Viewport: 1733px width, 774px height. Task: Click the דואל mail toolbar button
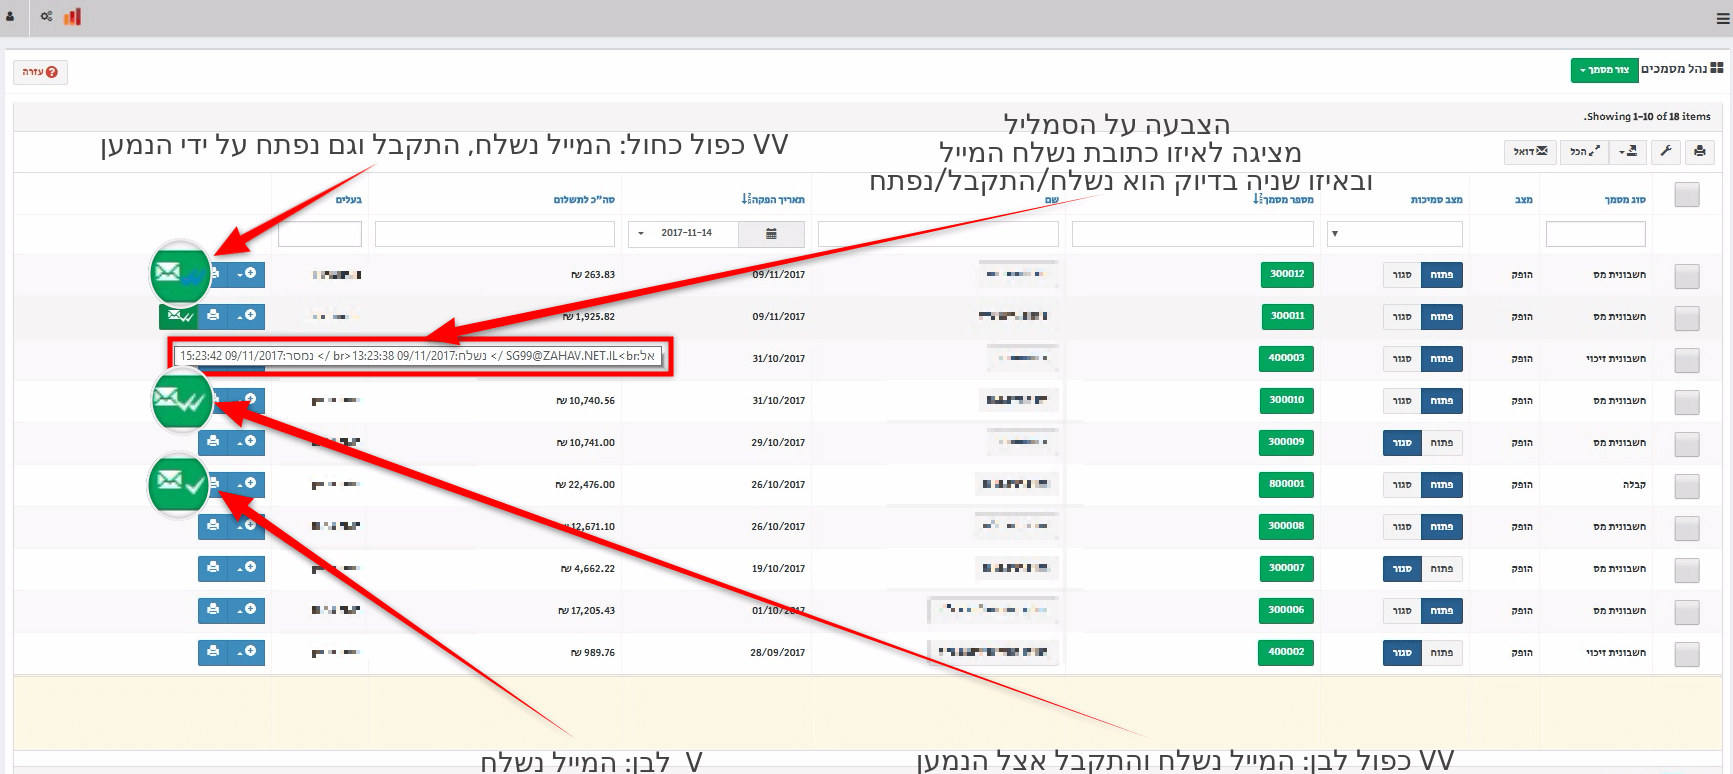tap(1530, 152)
